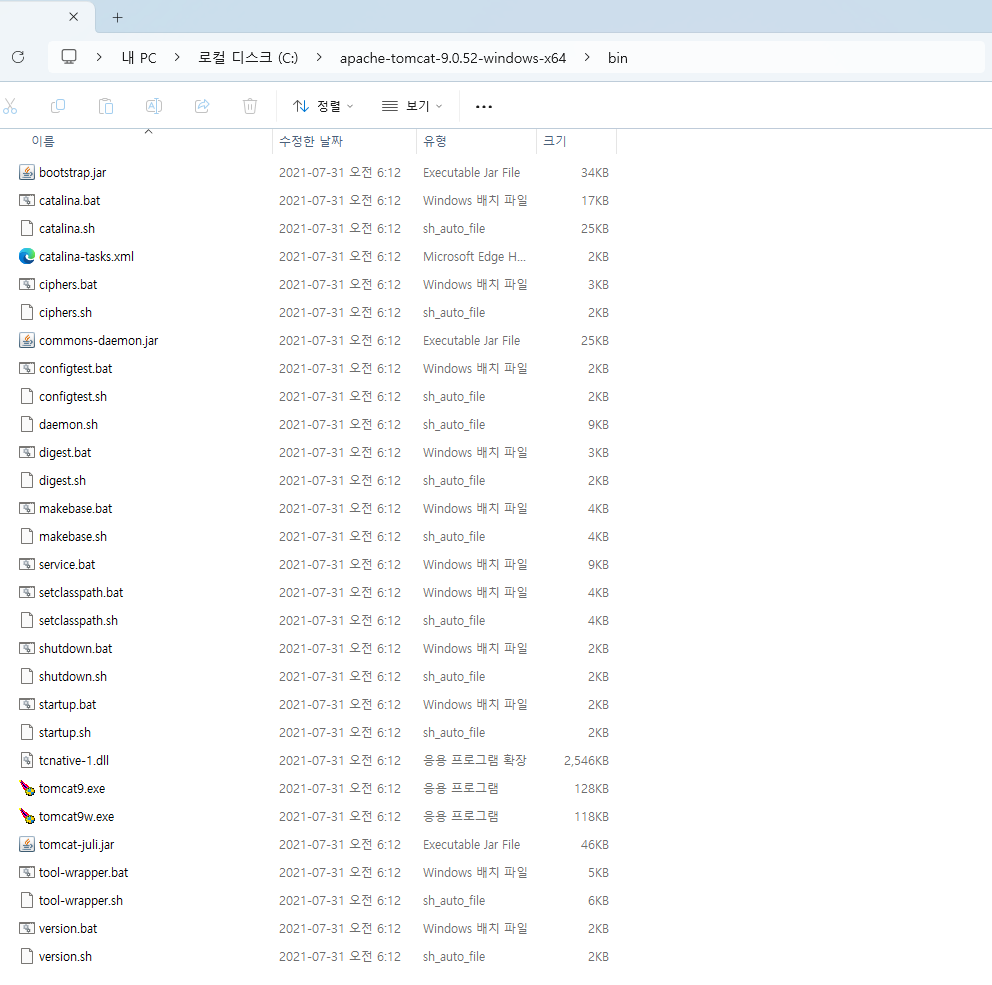The image size is (992, 985).
Task: Select the bootstrap.jar file icon
Action: pos(27,173)
